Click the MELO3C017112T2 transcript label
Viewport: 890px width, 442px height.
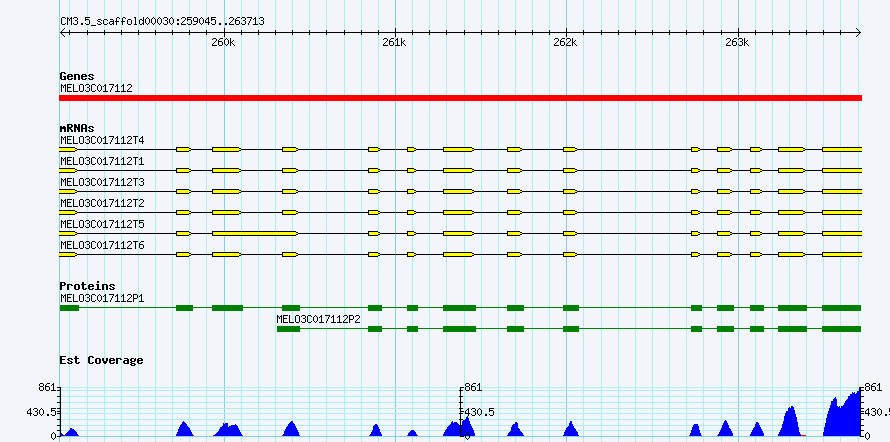[x=102, y=203]
